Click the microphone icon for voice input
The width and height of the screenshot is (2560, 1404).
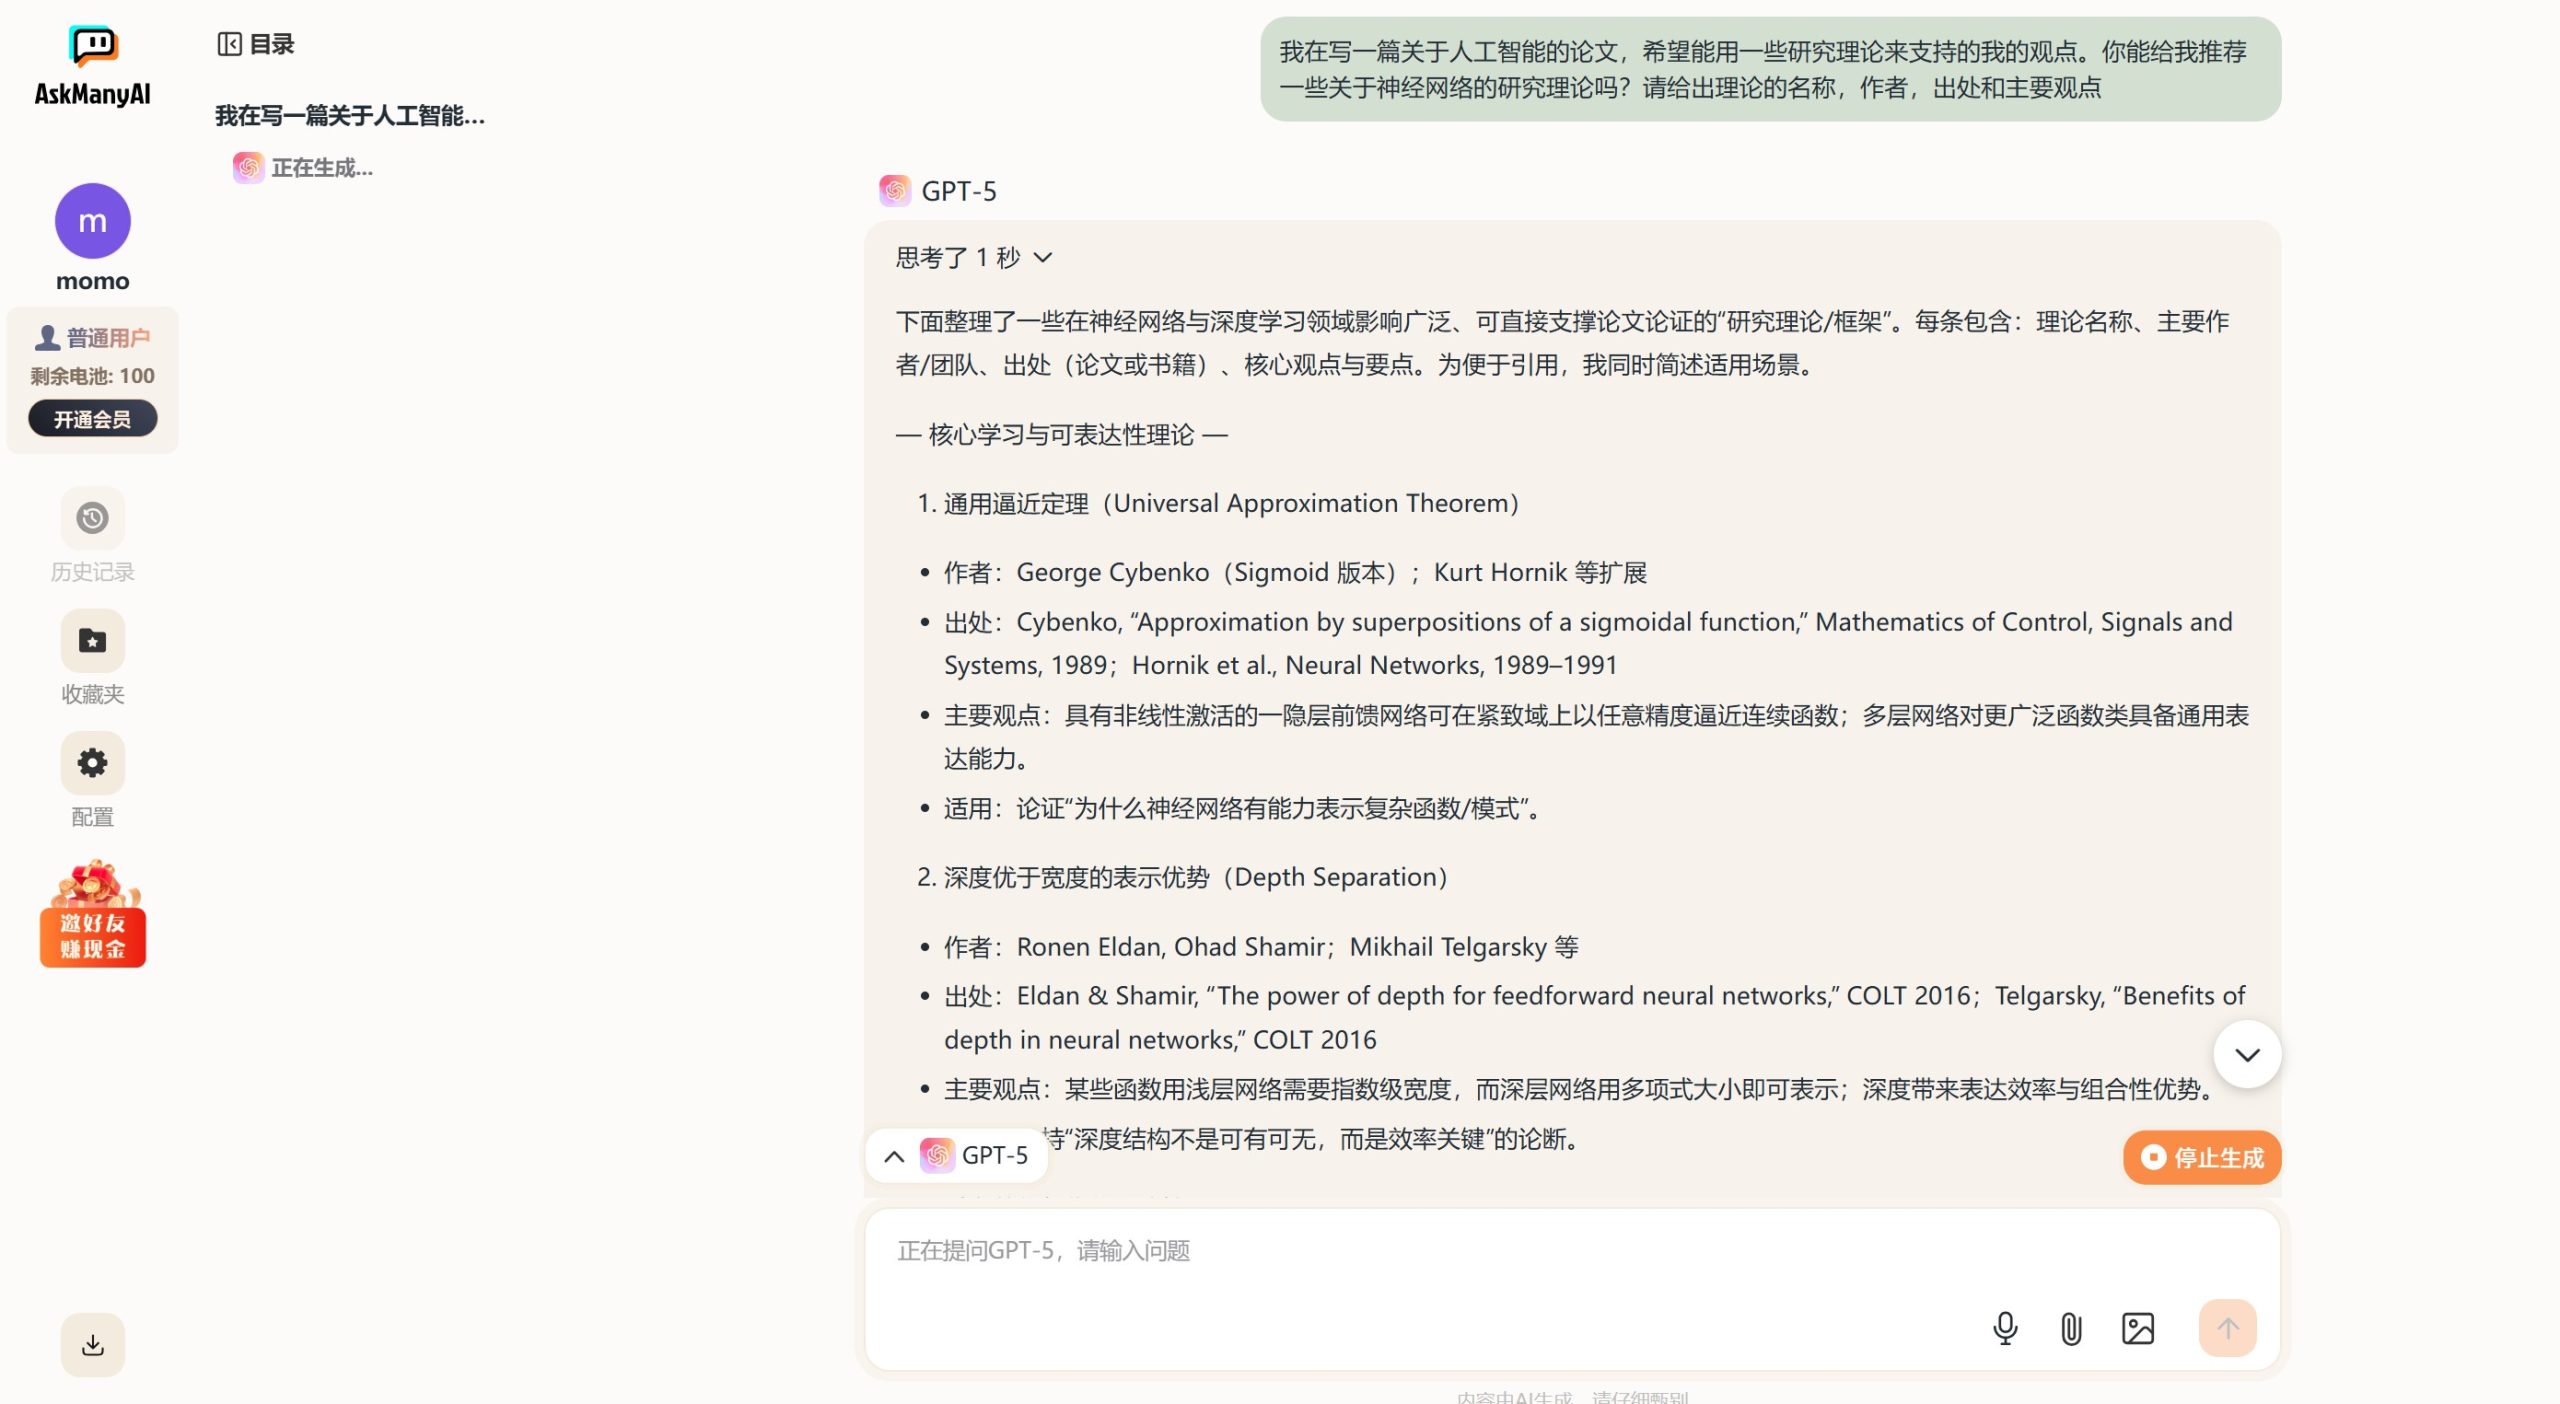click(2004, 1328)
